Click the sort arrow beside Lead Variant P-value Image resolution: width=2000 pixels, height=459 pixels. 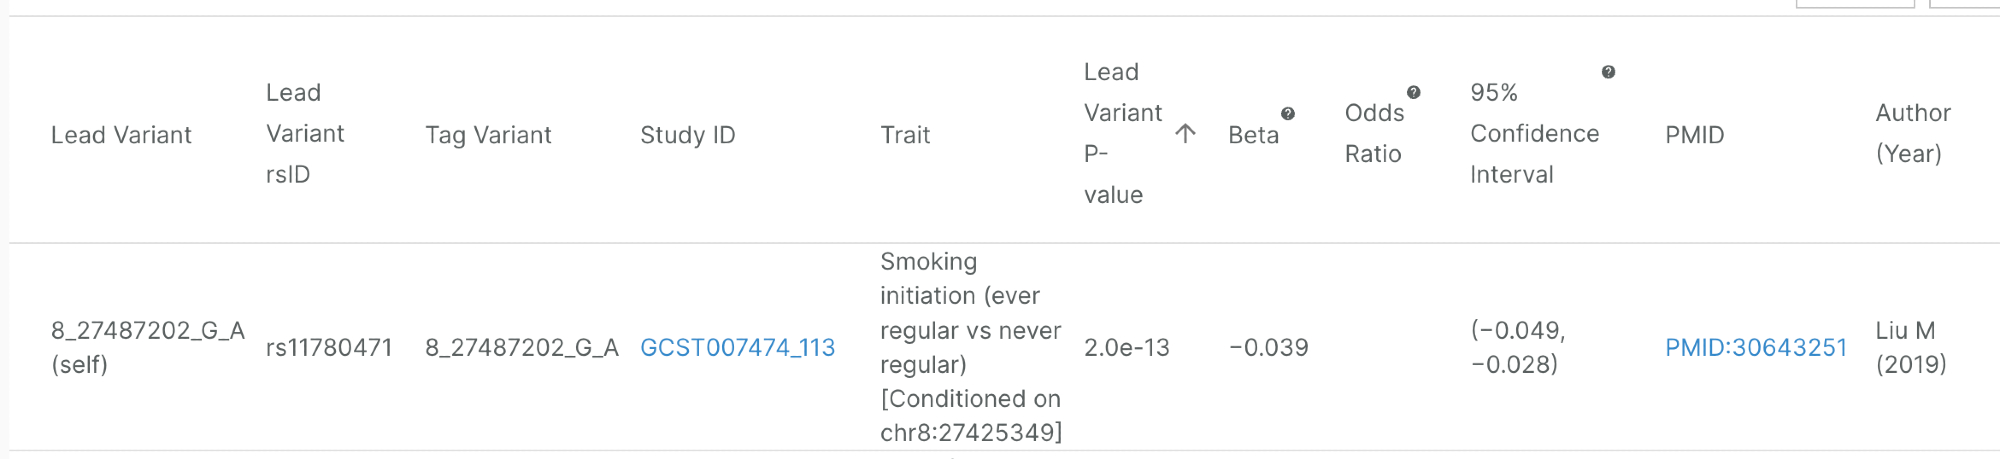click(1185, 134)
